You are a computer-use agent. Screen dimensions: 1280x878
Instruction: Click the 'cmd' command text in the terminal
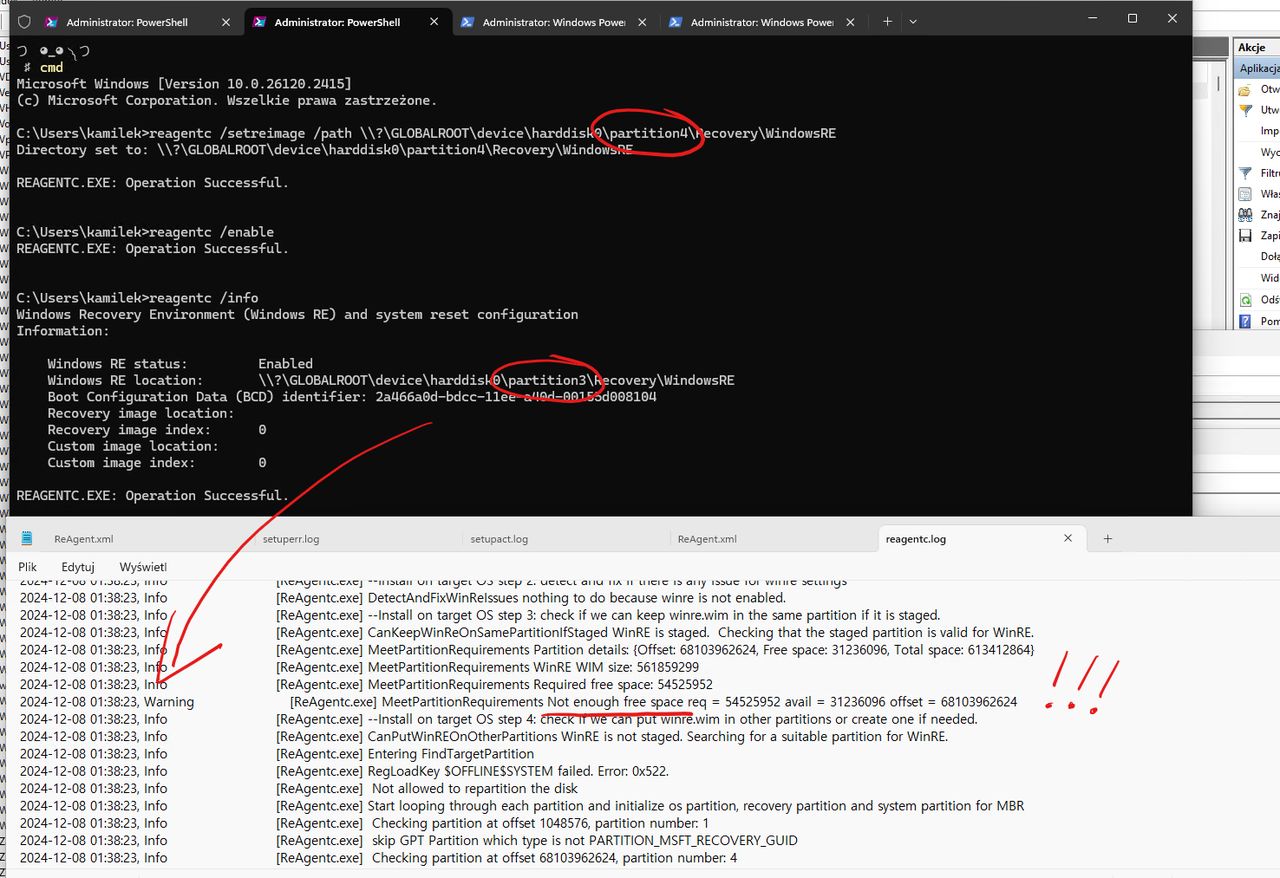click(51, 67)
